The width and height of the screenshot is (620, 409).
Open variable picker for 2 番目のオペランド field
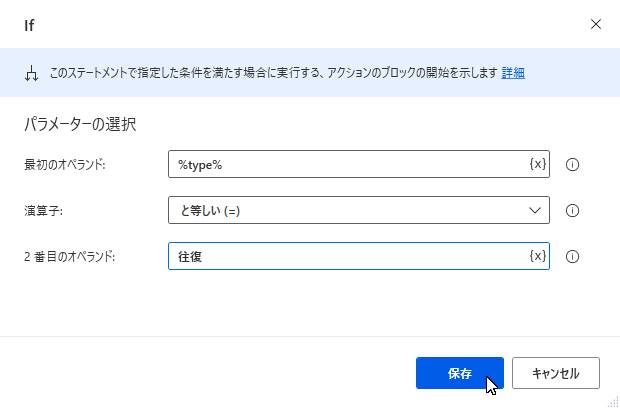pos(538,256)
